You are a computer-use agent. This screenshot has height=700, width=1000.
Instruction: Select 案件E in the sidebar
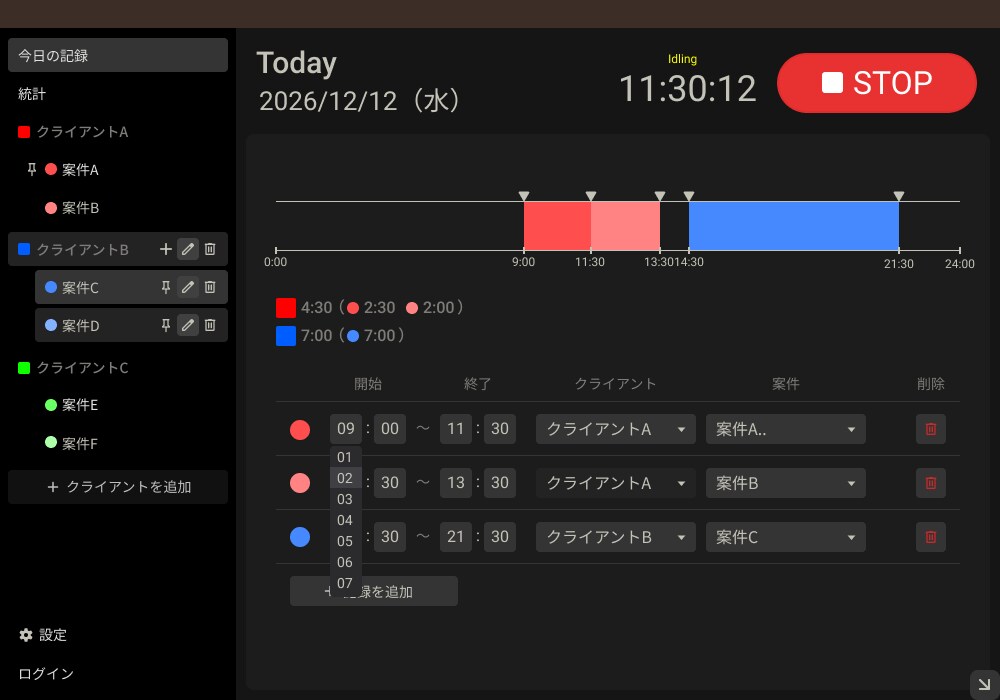[x=80, y=405]
